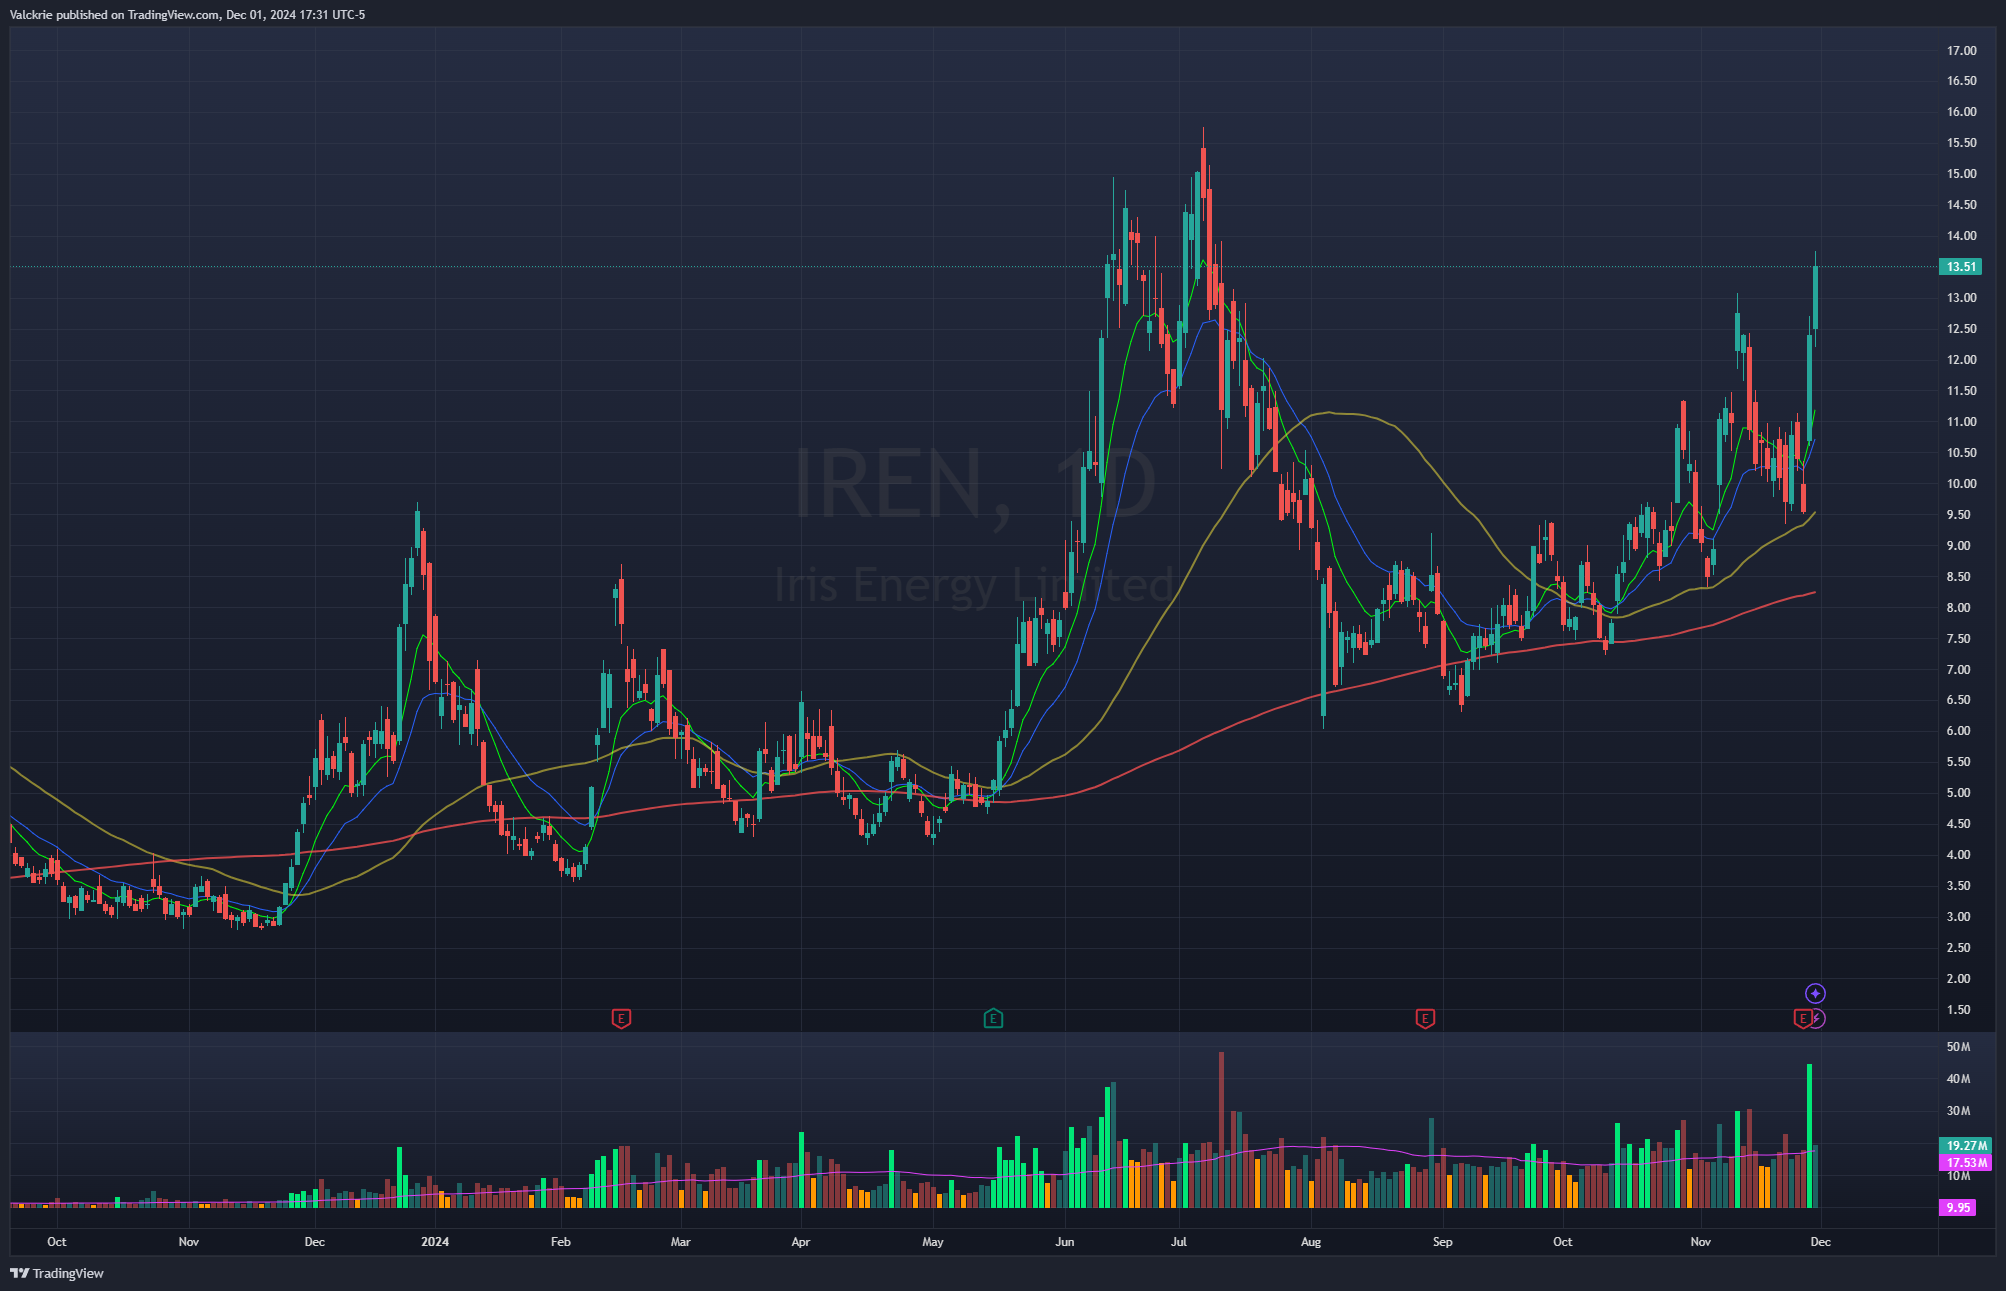Screen dimensions: 2006x1291
Task: Click the red earnings marker near December
Action: pyautogui.click(x=1802, y=1019)
